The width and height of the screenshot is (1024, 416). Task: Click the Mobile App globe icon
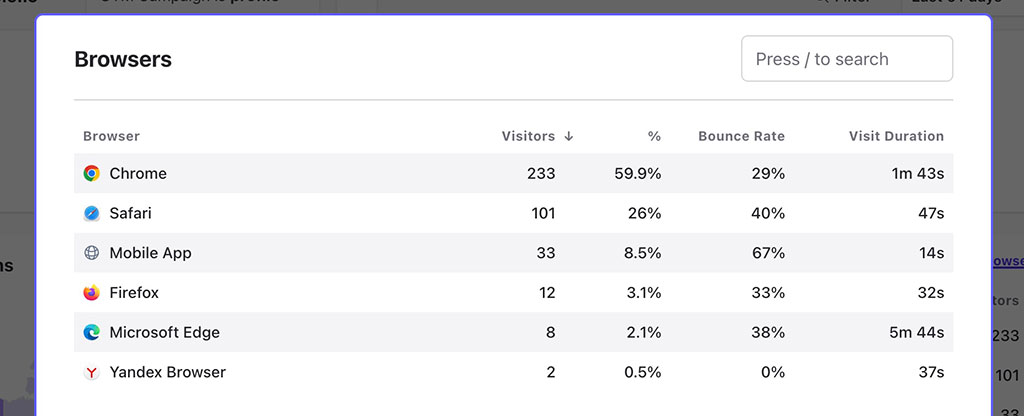pos(92,253)
